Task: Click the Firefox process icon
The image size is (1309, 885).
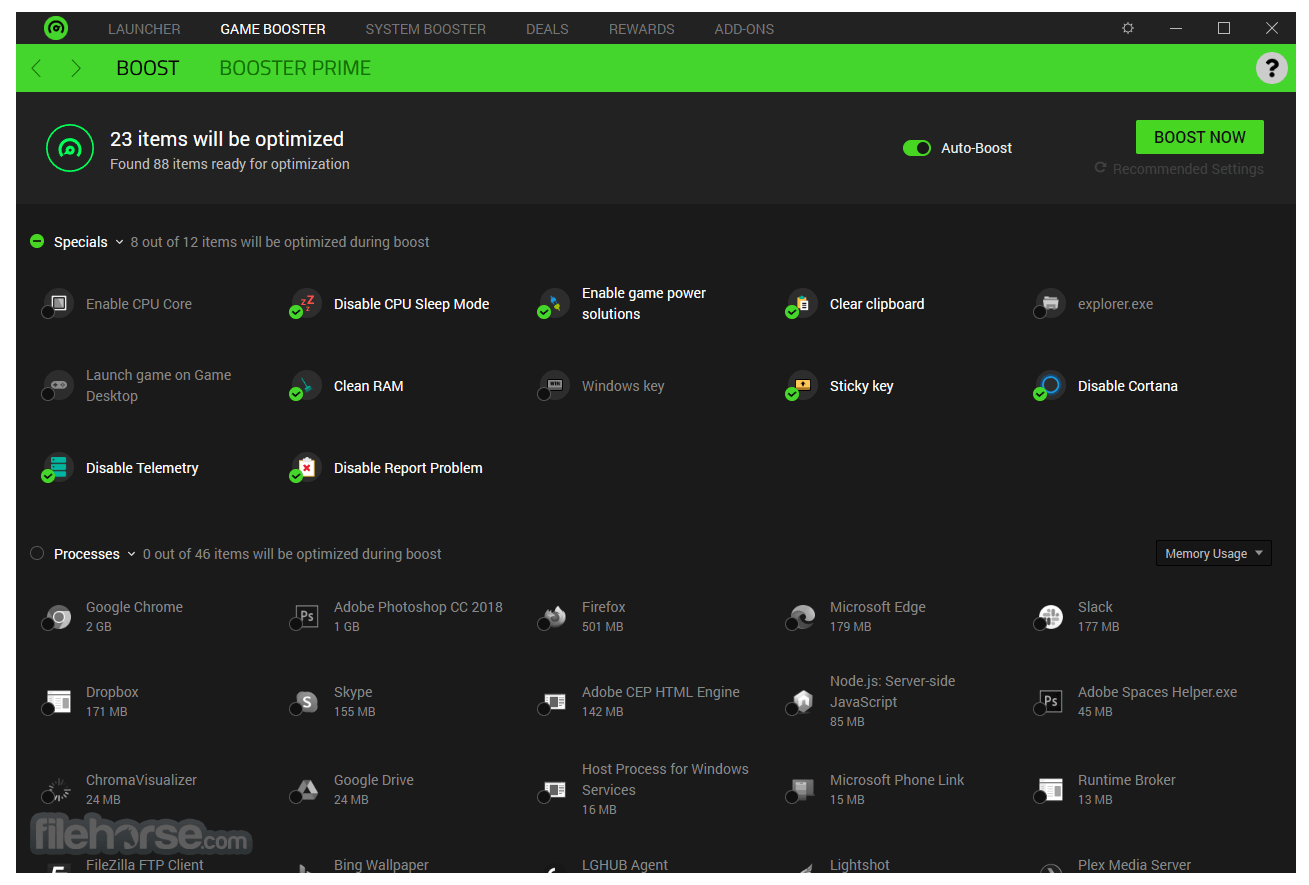Action: (x=554, y=616)
